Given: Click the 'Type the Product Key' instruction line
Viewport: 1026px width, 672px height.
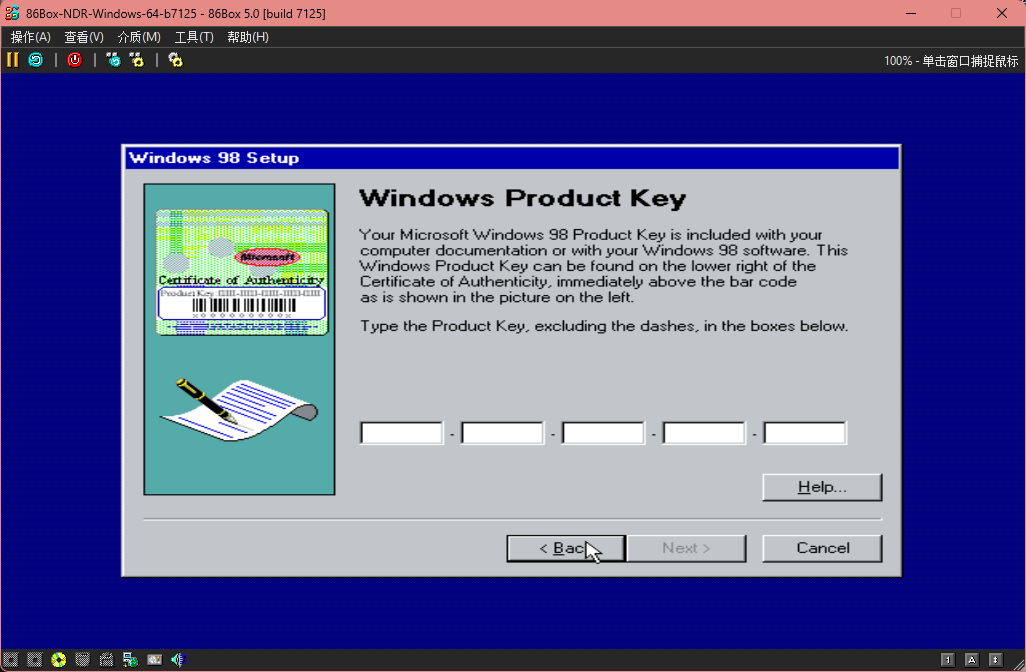Looking at the screenshot, I should click(603, 326).
